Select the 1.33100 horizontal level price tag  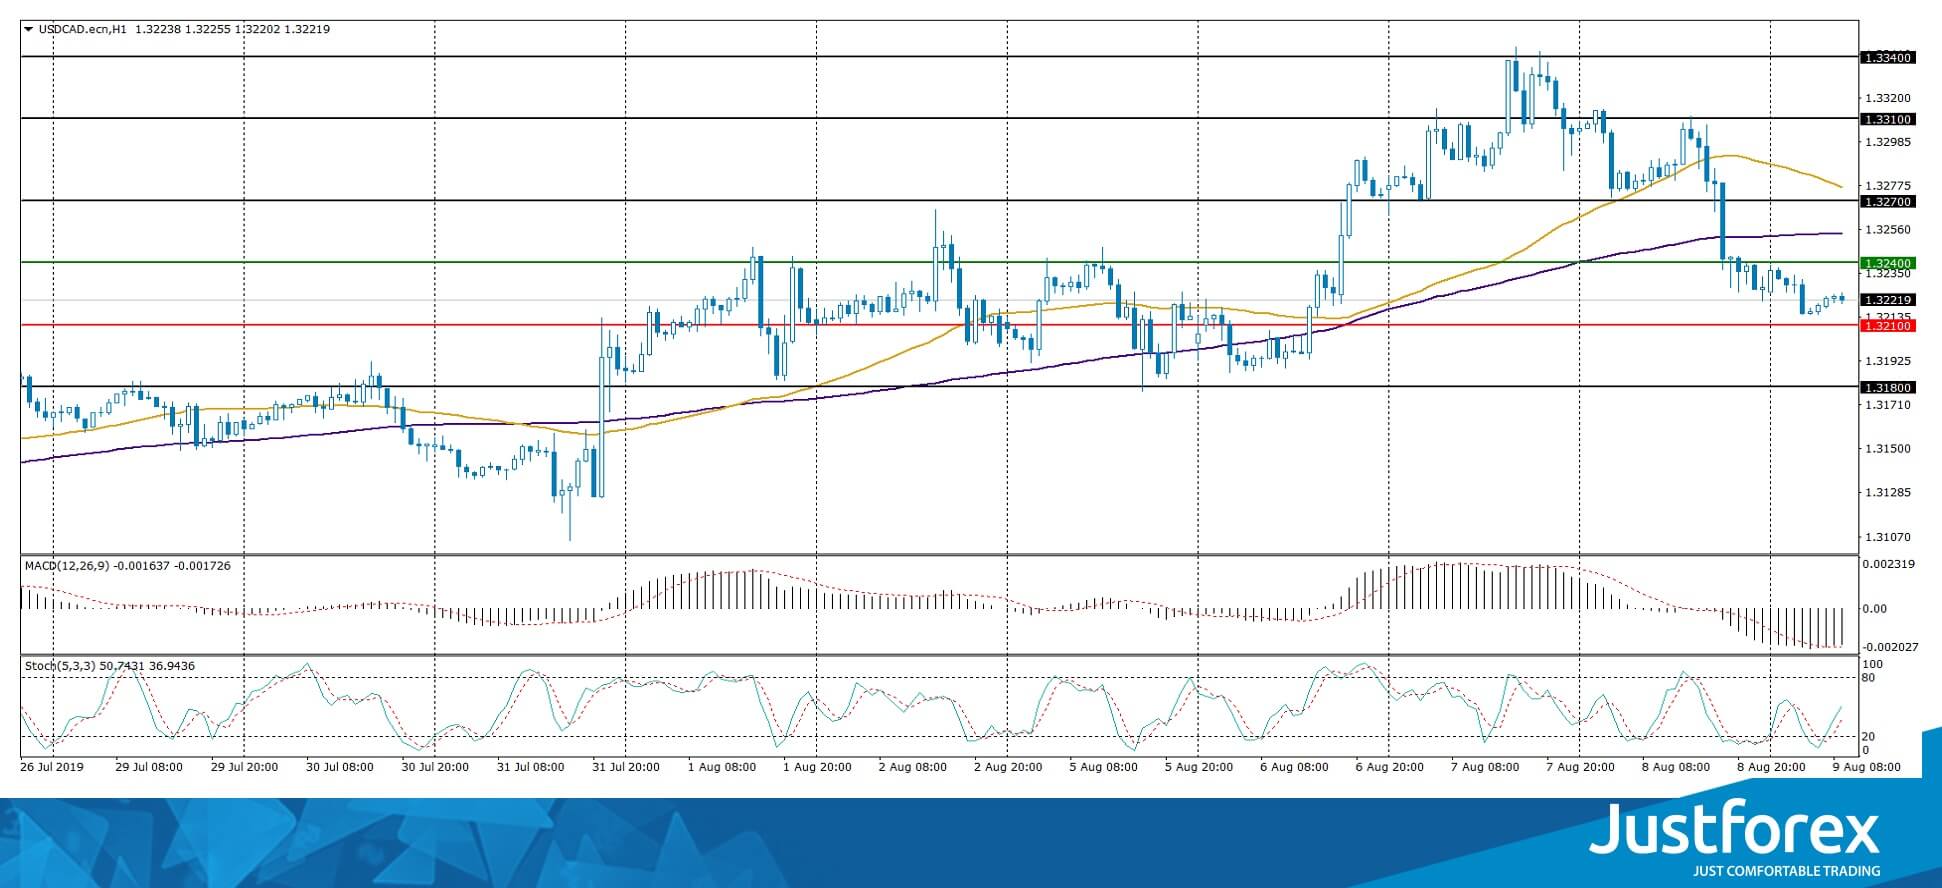click(x=1887, y=119)
